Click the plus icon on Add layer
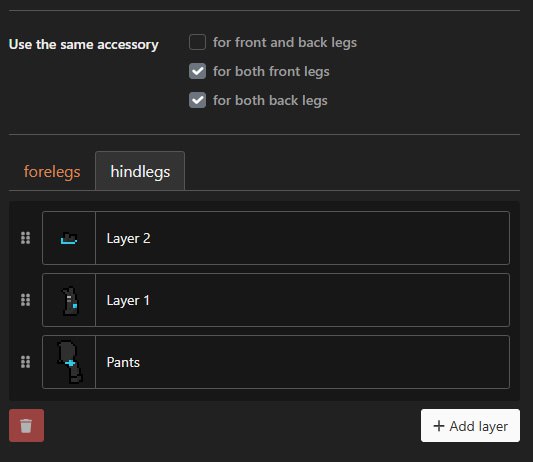Screen dimensions: 533x462 point(439,426)
